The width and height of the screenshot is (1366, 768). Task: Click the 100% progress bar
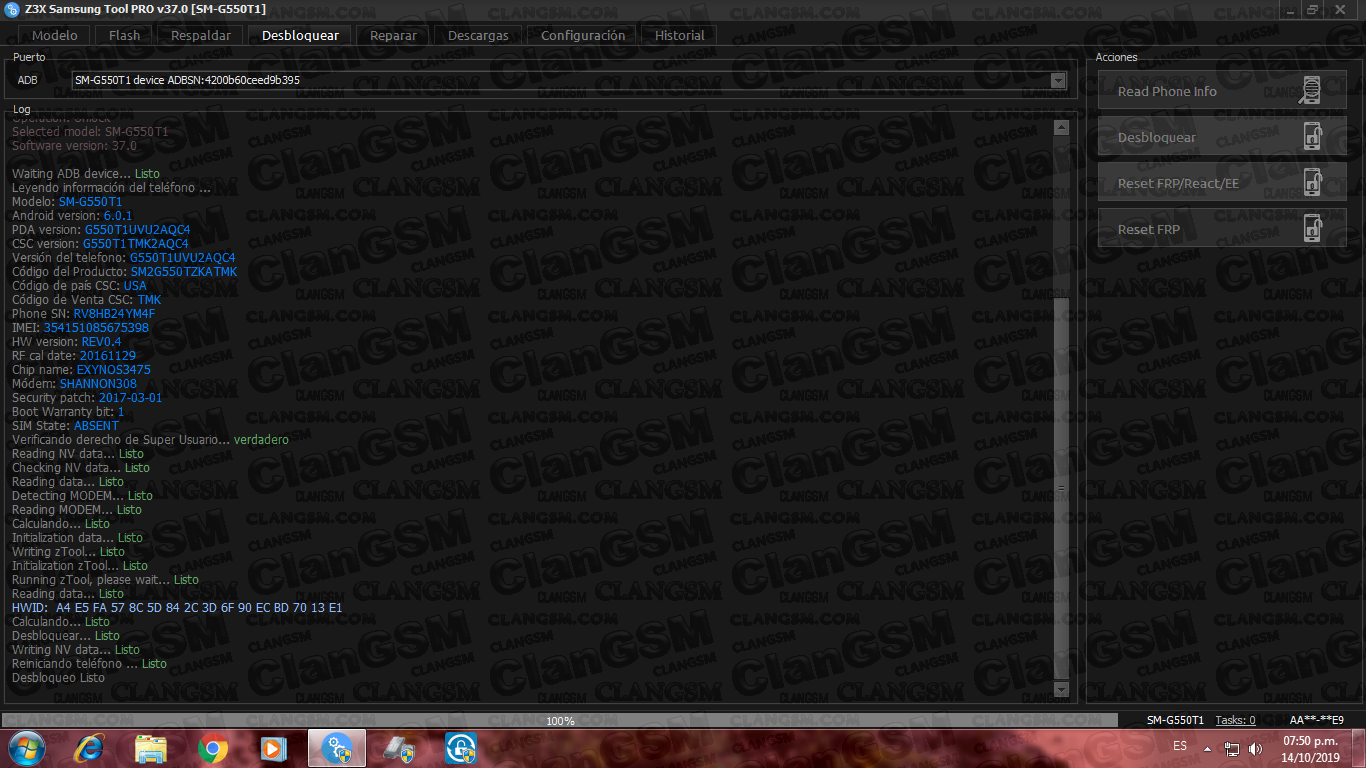tap(560, 720)
